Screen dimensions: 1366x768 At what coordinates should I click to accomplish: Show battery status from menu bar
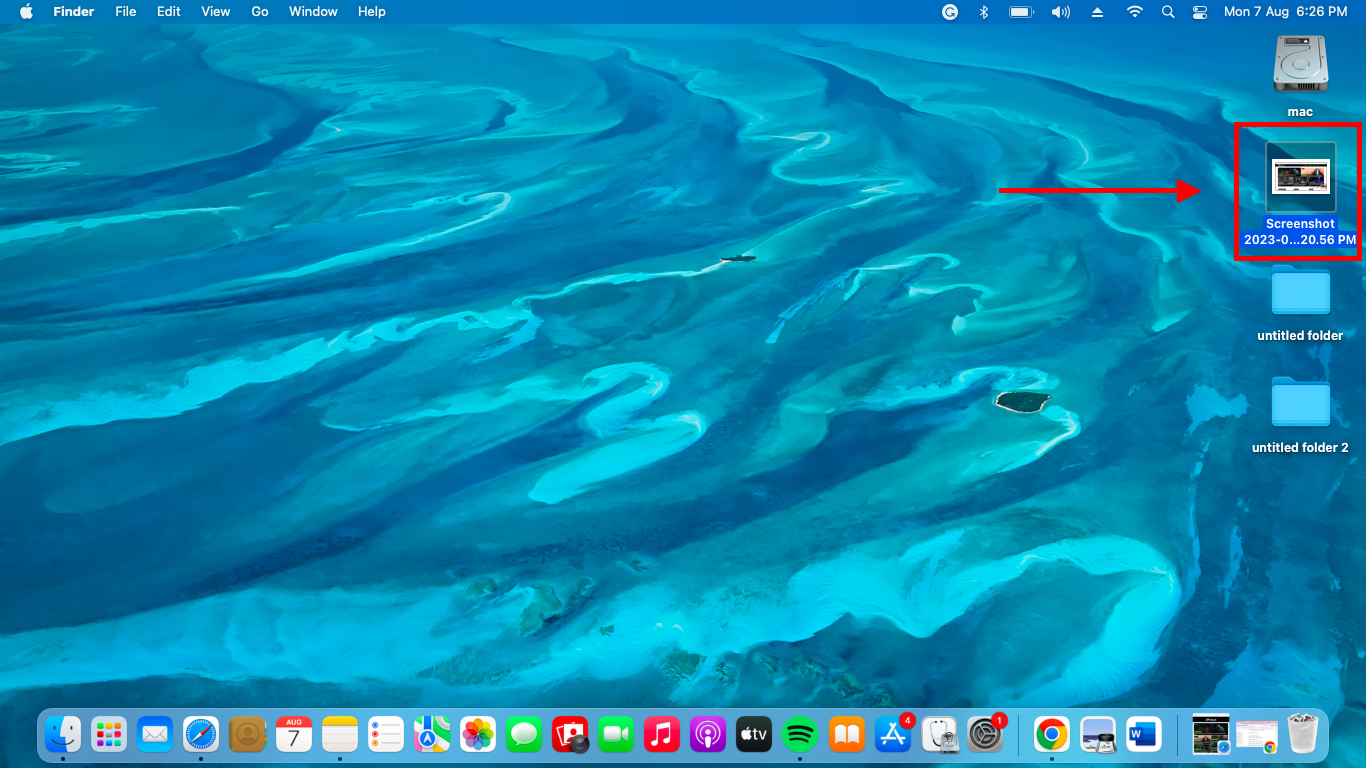[x=1020, y=11]
